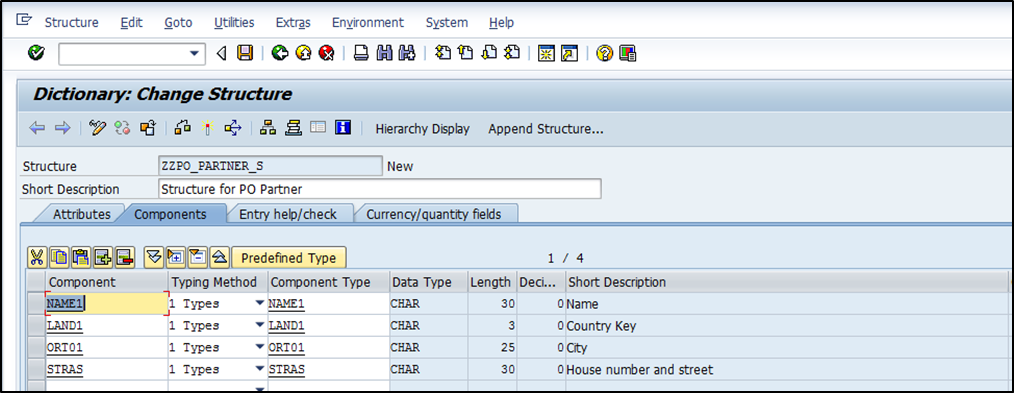Screen dimensions: 1014x393
Task: Click the blue Information icon
Action: [x=343, y=128]
